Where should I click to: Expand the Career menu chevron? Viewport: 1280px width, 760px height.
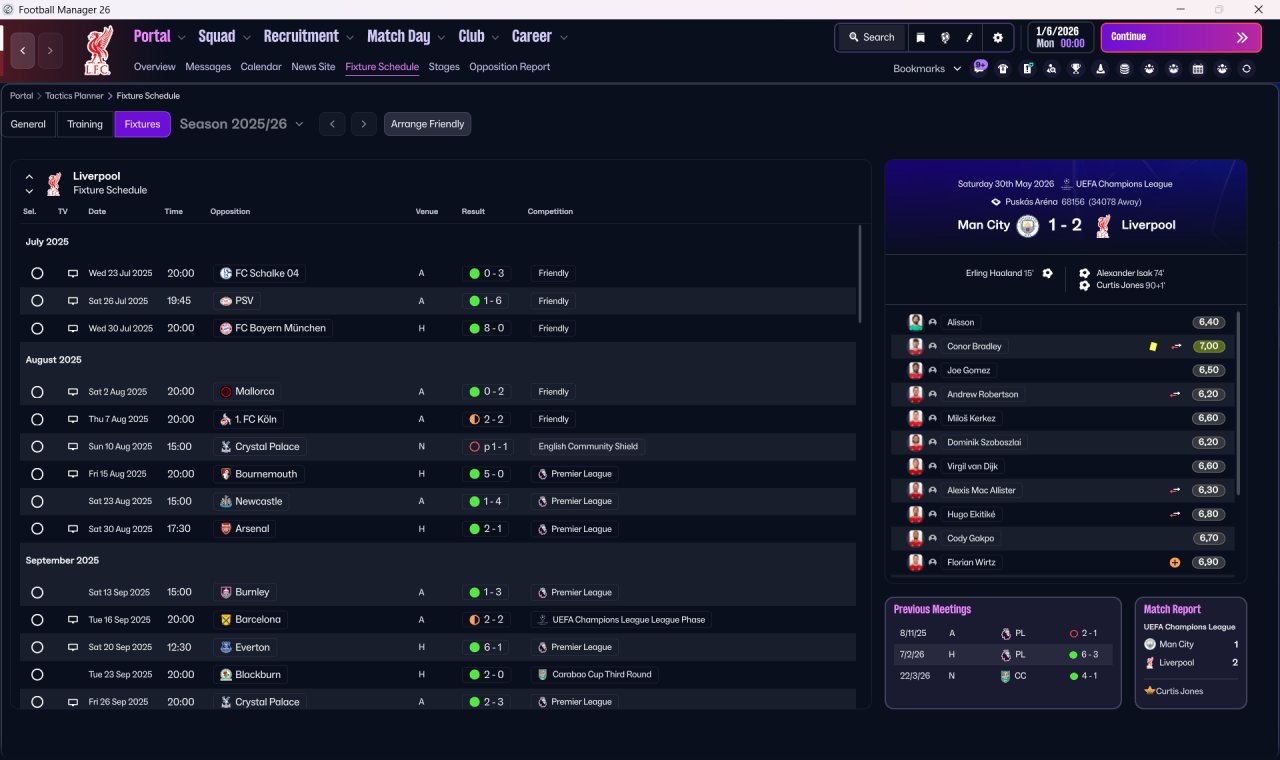point(564,38)
